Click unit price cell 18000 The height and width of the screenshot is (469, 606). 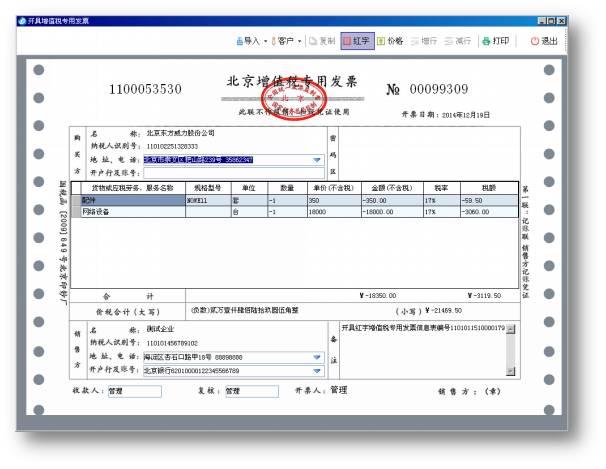click(334, 212)
